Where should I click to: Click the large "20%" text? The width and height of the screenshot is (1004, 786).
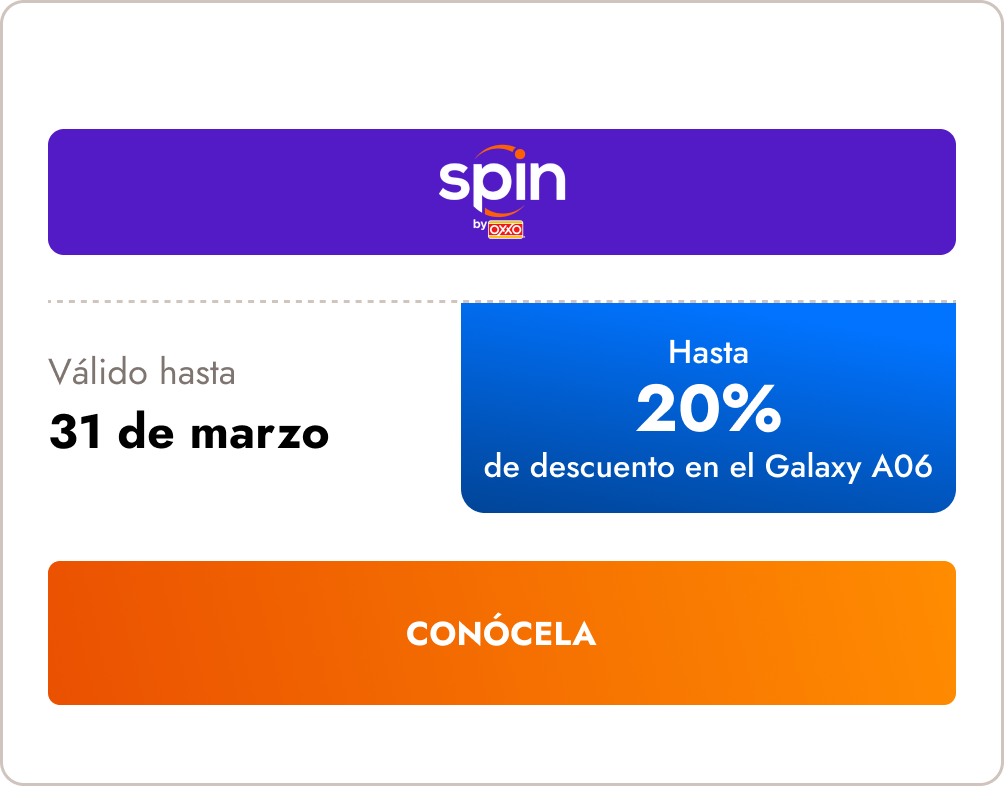(708, 410)
